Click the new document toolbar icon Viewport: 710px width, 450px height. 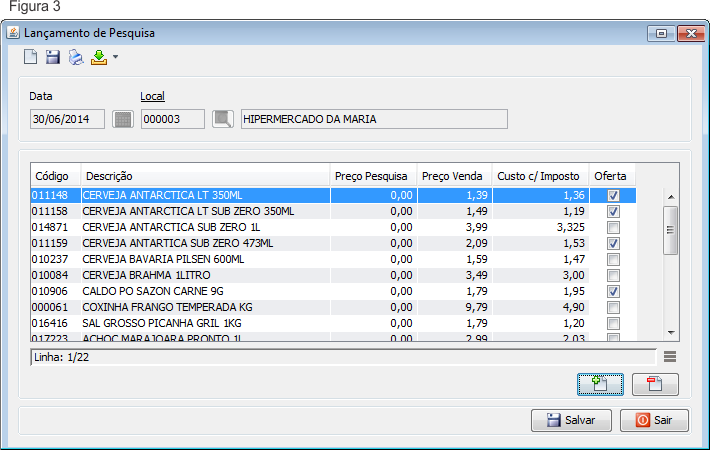tap(32, 58)
